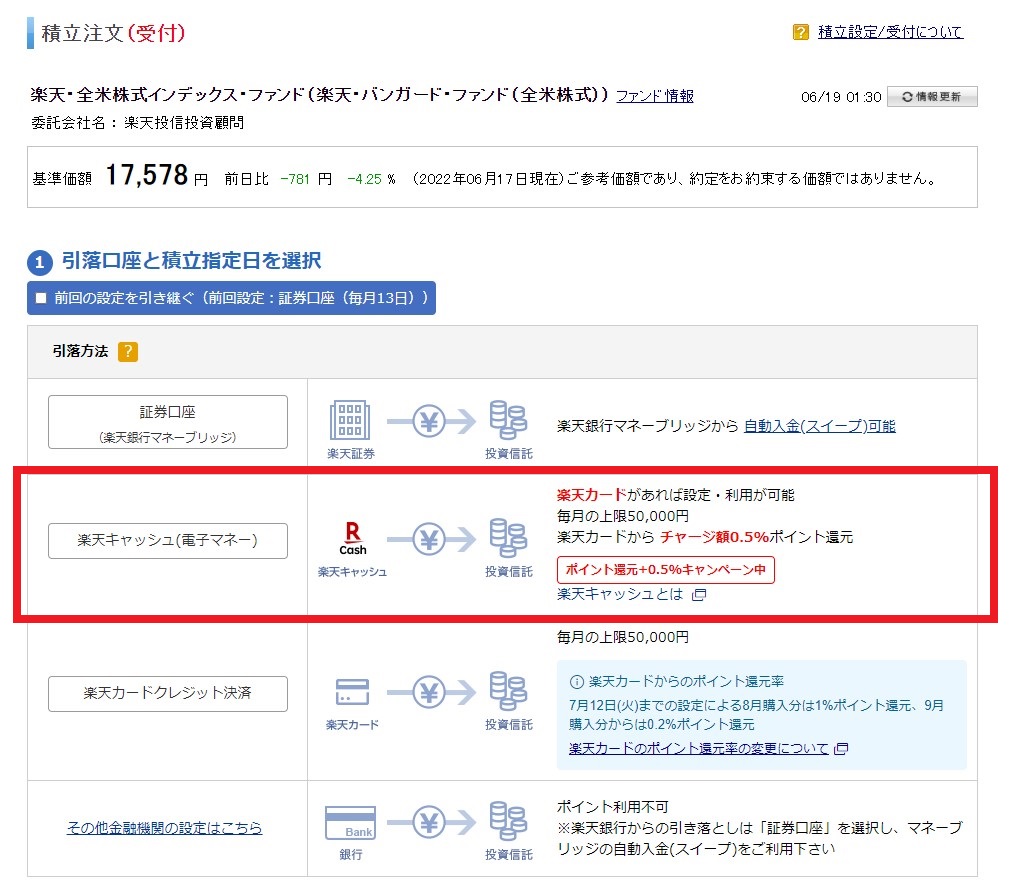The height and width of the screenshot is (892, 1014).
Task: Click the yen arrow icon in the 銀行 row
Action: 431,823
